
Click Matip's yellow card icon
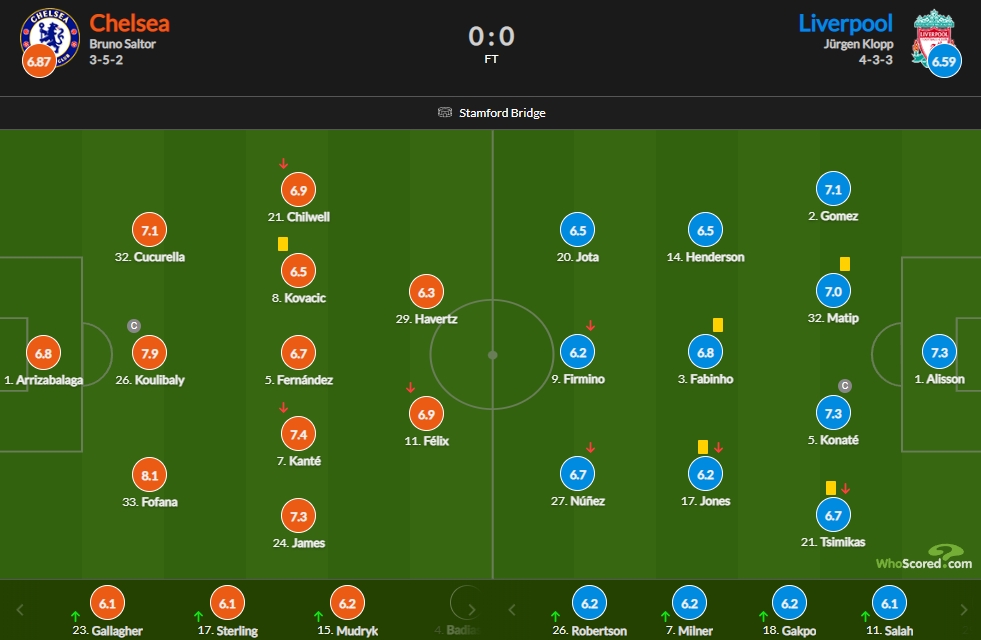coord(845,264)
